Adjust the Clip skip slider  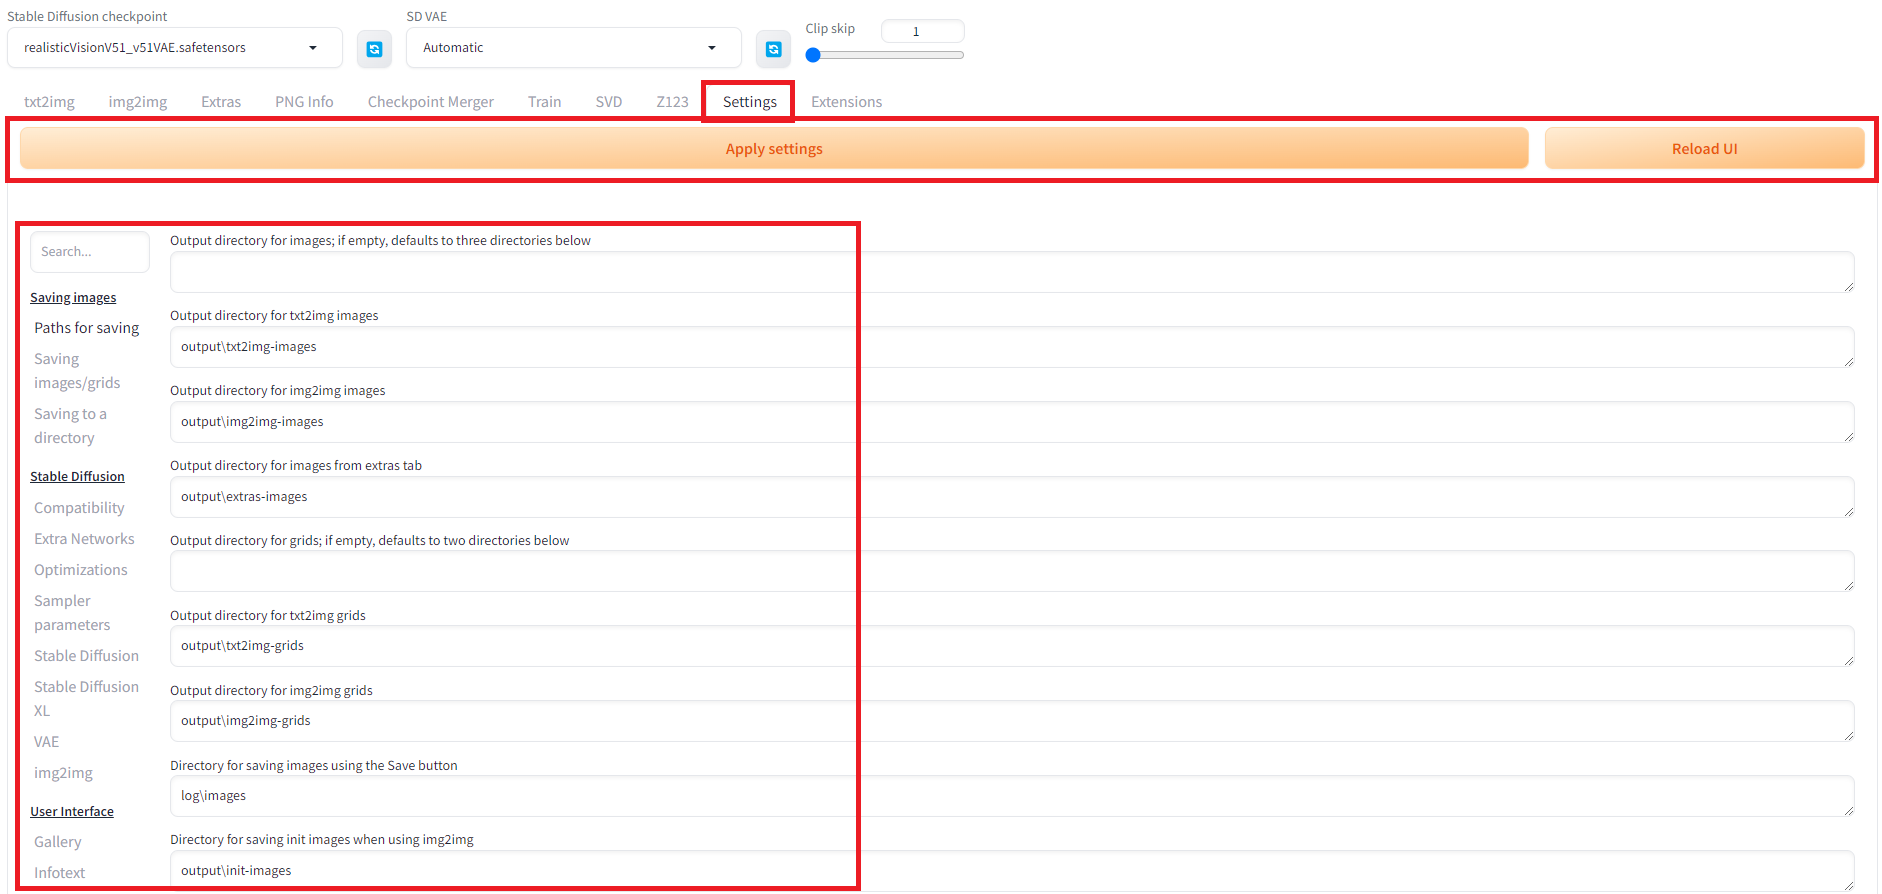click(x=885, y=55)
